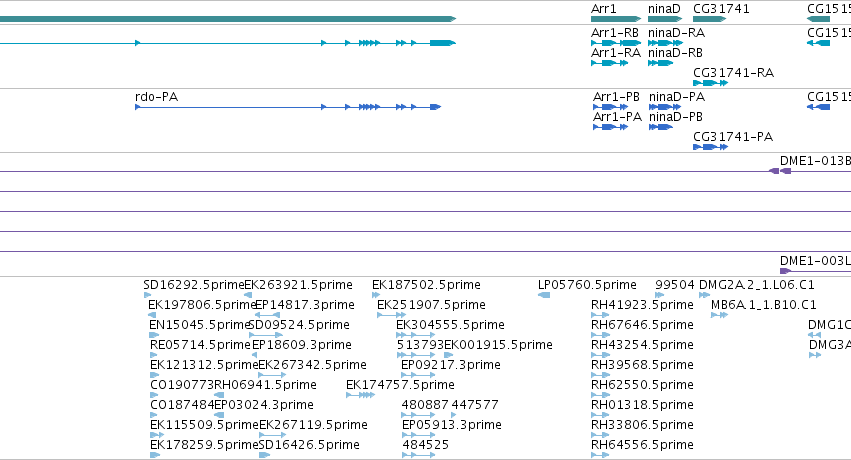Select the CO187484 feature
Viewport: 851px width, 460px height.
pos(182,405)
